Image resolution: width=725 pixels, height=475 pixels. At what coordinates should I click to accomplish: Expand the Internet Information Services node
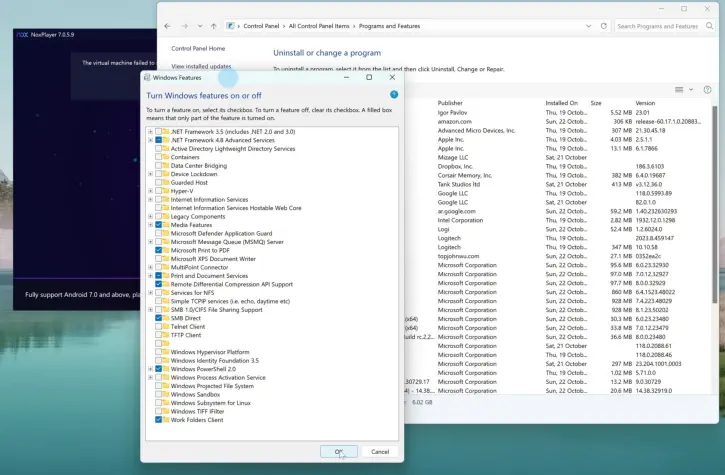coord(151,199)
